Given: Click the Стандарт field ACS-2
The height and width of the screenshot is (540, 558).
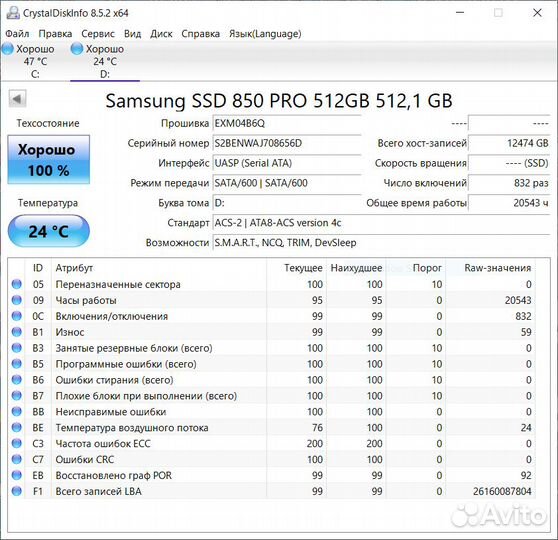Looking at the screenshot, I should coord(381,223).
